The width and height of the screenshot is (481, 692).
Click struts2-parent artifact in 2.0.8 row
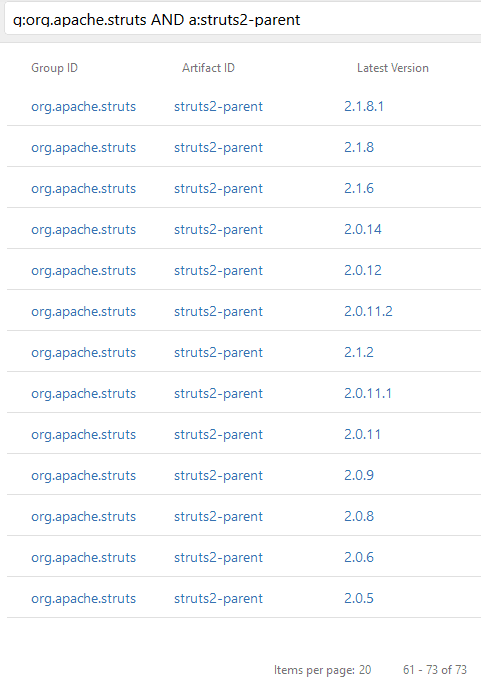pos(218,517)
